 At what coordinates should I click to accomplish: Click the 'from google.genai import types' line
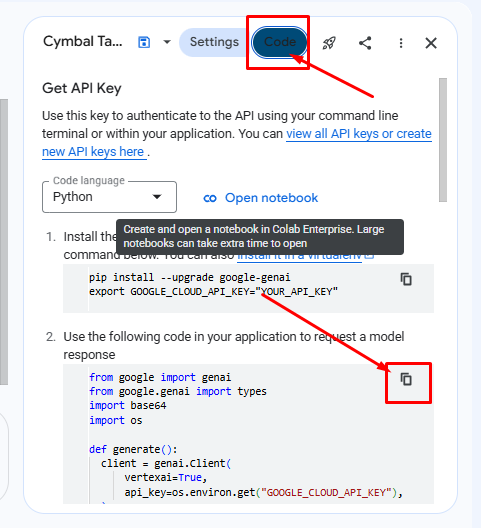click(x=178, y=391)
